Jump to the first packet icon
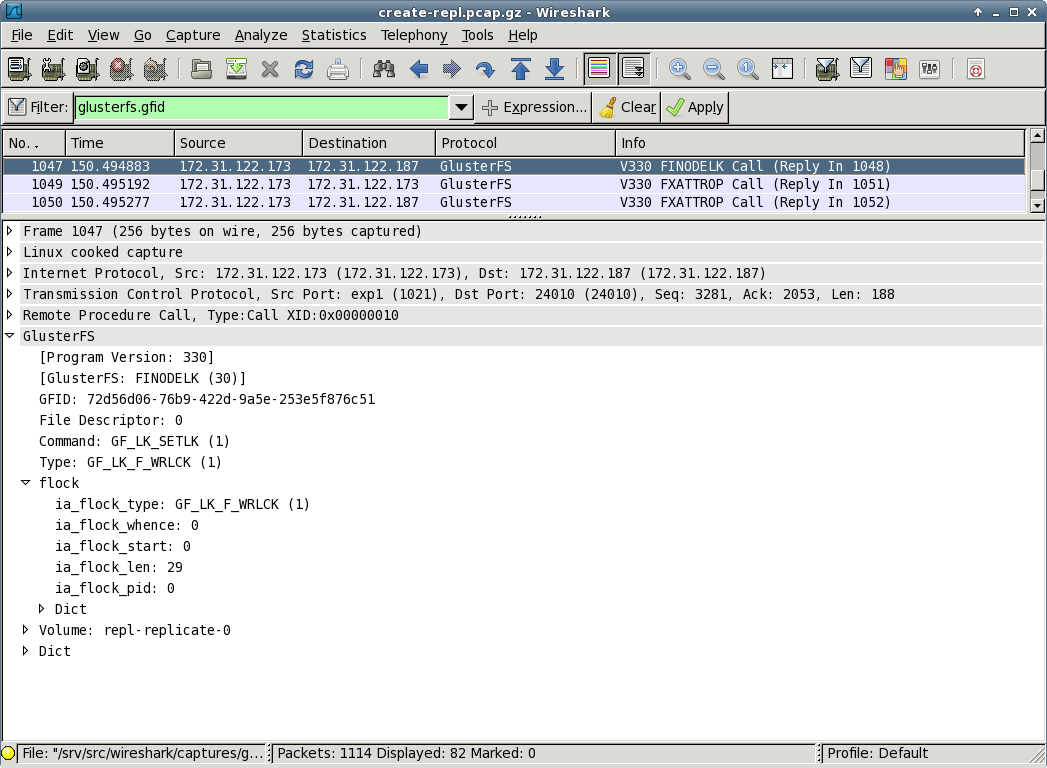Screen dimensions: 1047x768 (520, 69)
